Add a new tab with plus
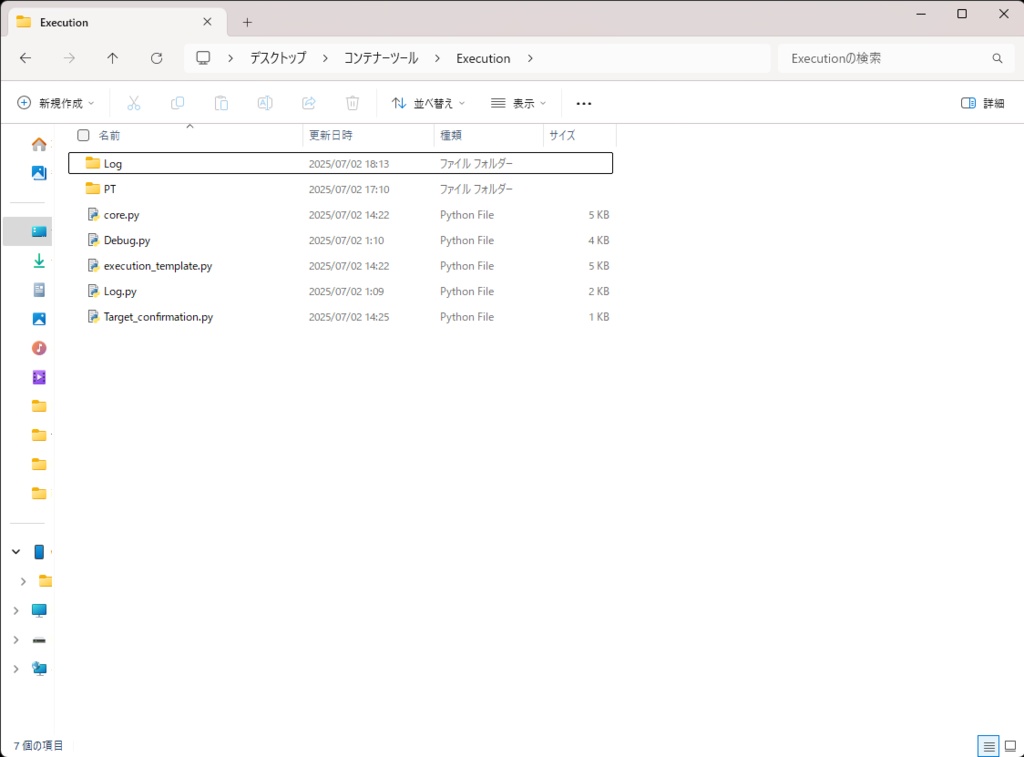The image size is (1024, 757). point(248,22)
